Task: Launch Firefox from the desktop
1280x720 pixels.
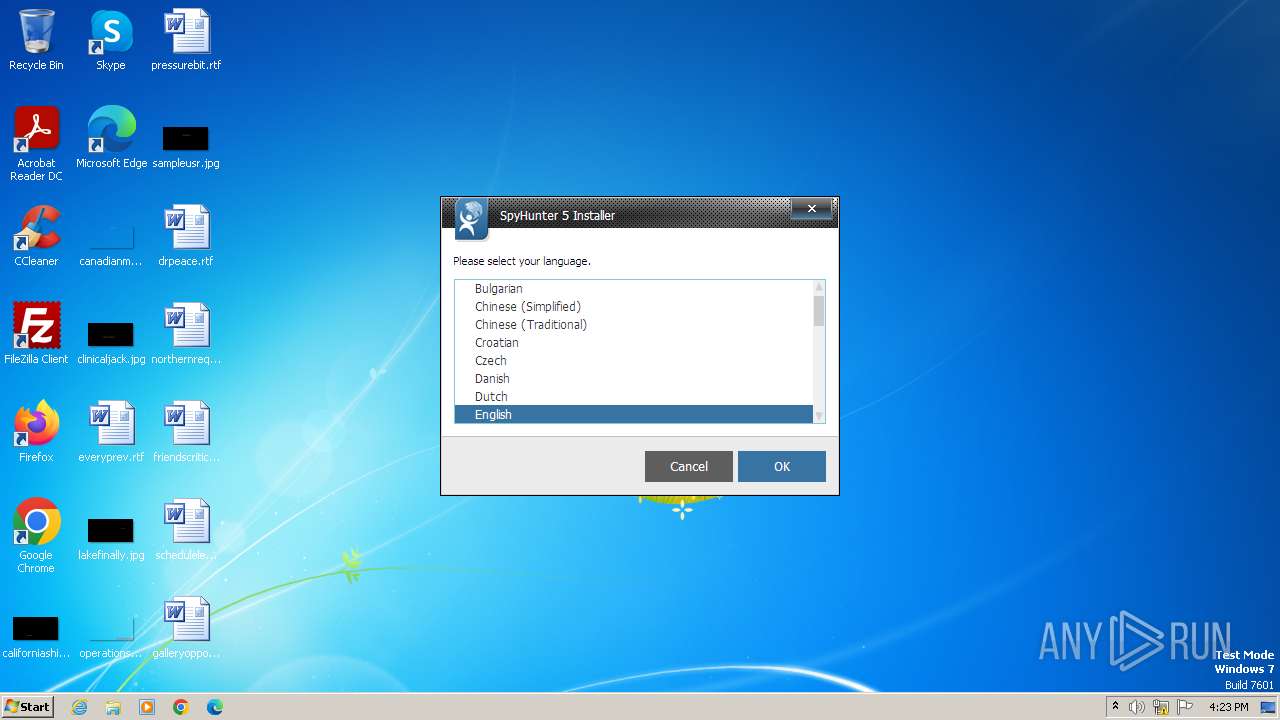Action: pos(36,432)
